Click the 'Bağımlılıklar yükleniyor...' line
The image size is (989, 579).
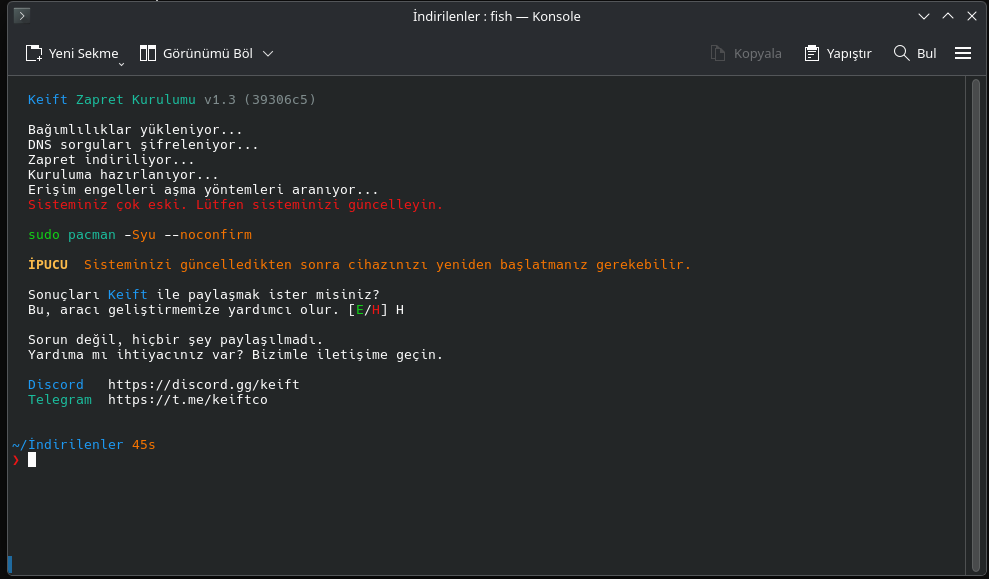[135, 130]
